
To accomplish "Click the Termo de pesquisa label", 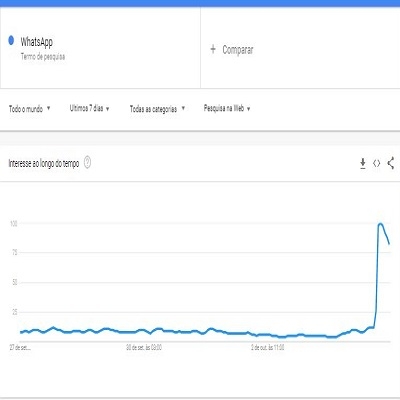I will coord(43,57).
